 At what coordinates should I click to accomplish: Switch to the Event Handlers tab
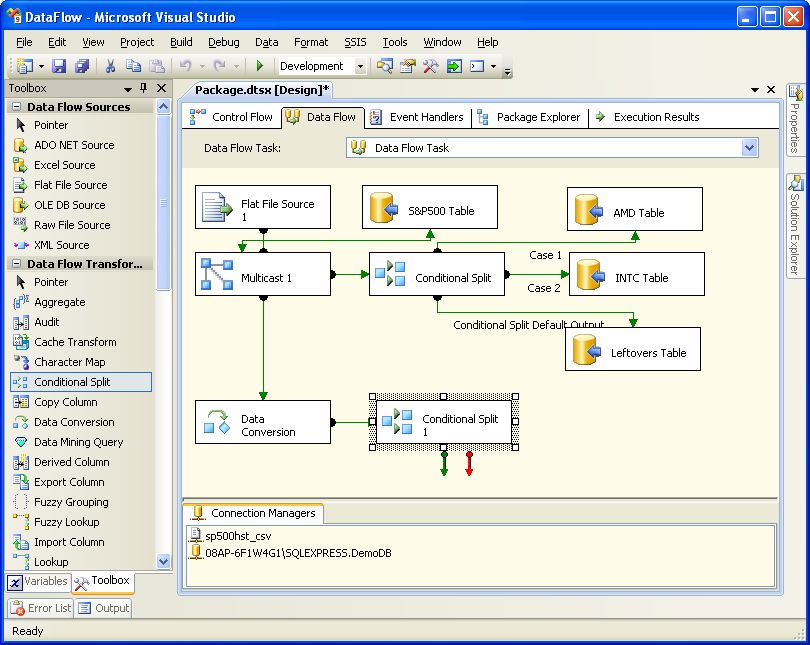point(417,117)
